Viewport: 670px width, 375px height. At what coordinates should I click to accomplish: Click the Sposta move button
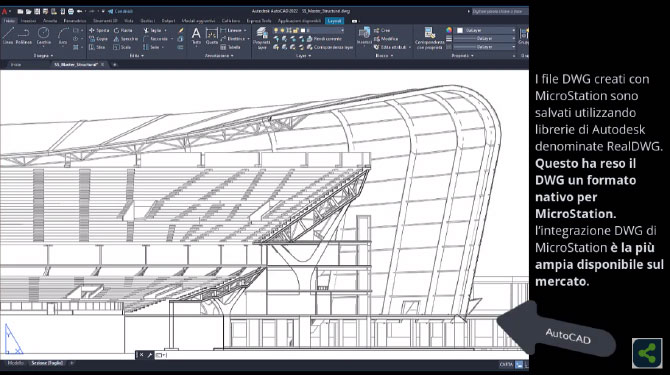pos(99,30)
